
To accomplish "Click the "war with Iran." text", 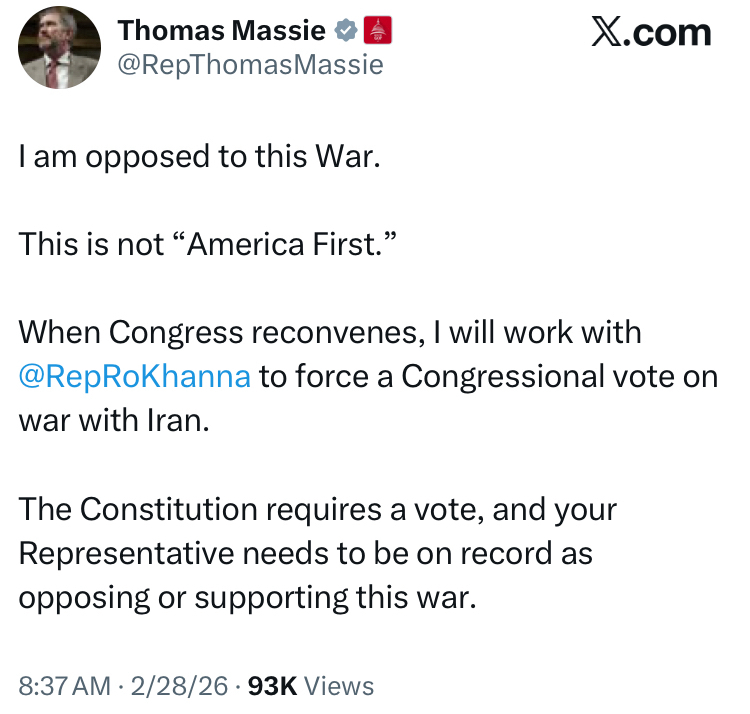I will [114, 419].
